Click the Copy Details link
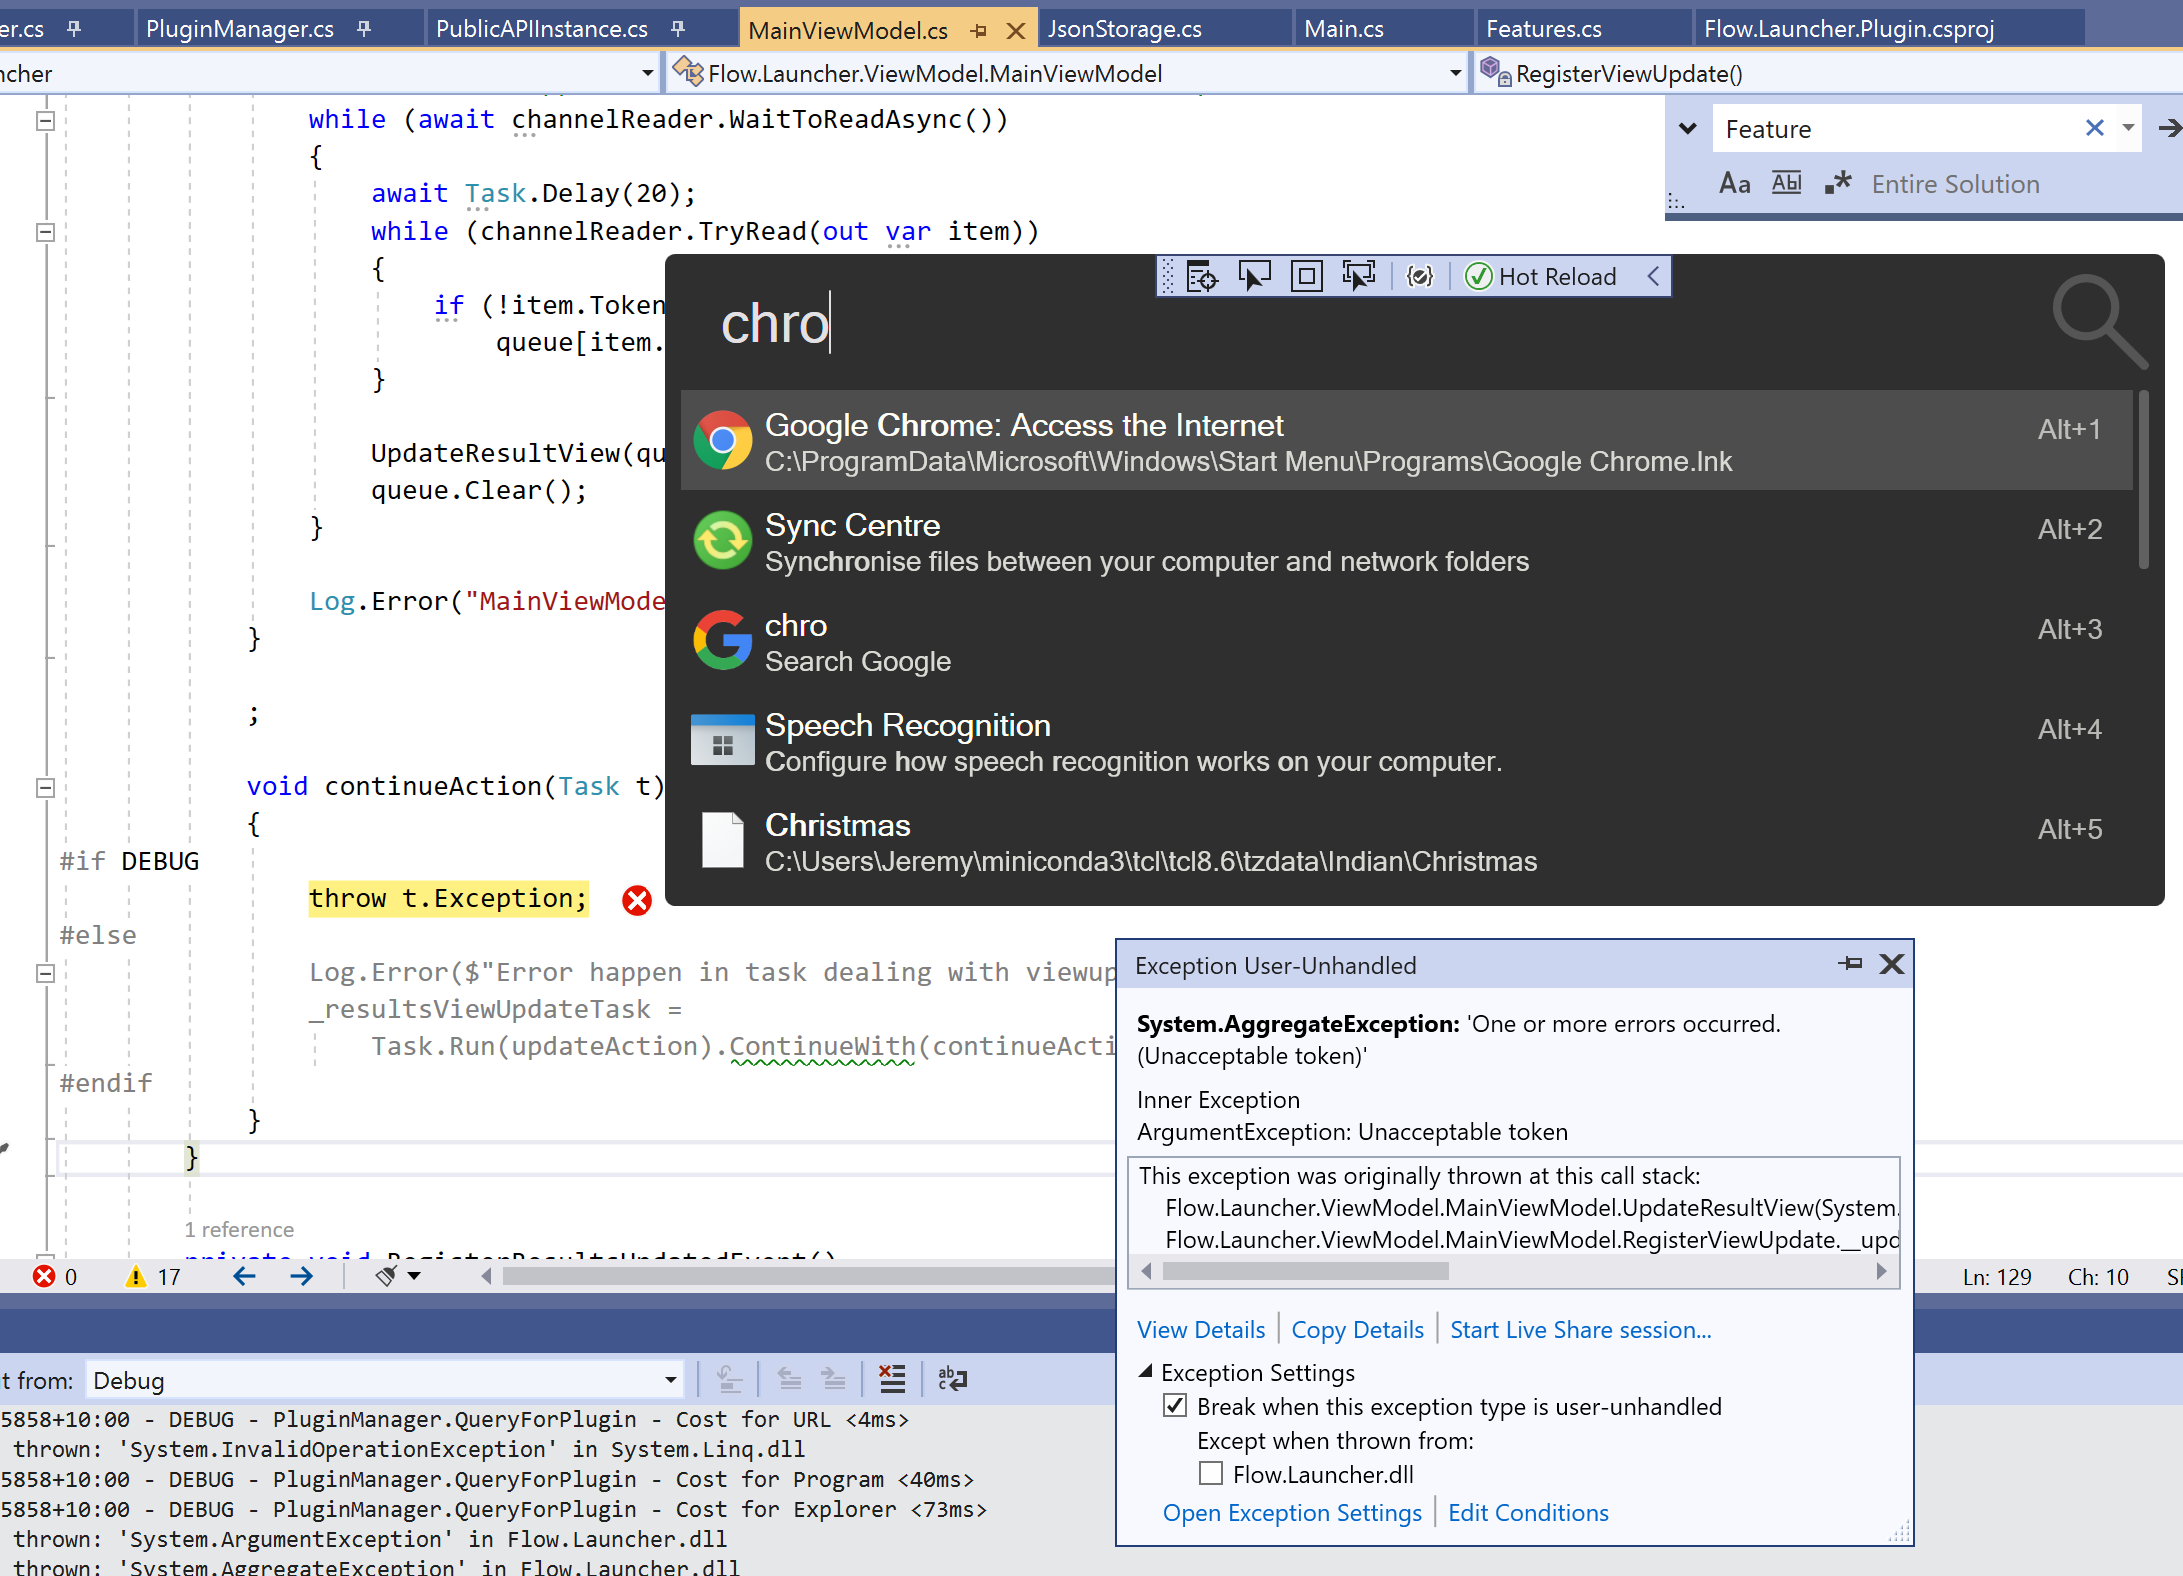2183x1576 pixels. (1357, 1330)
